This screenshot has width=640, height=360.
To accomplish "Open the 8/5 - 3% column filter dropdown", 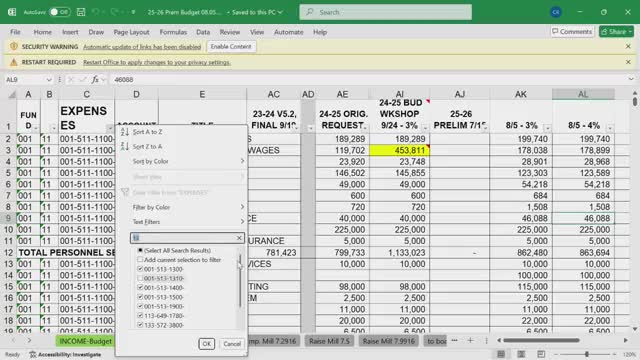I will pyautogui.click(x=547, y=128).
